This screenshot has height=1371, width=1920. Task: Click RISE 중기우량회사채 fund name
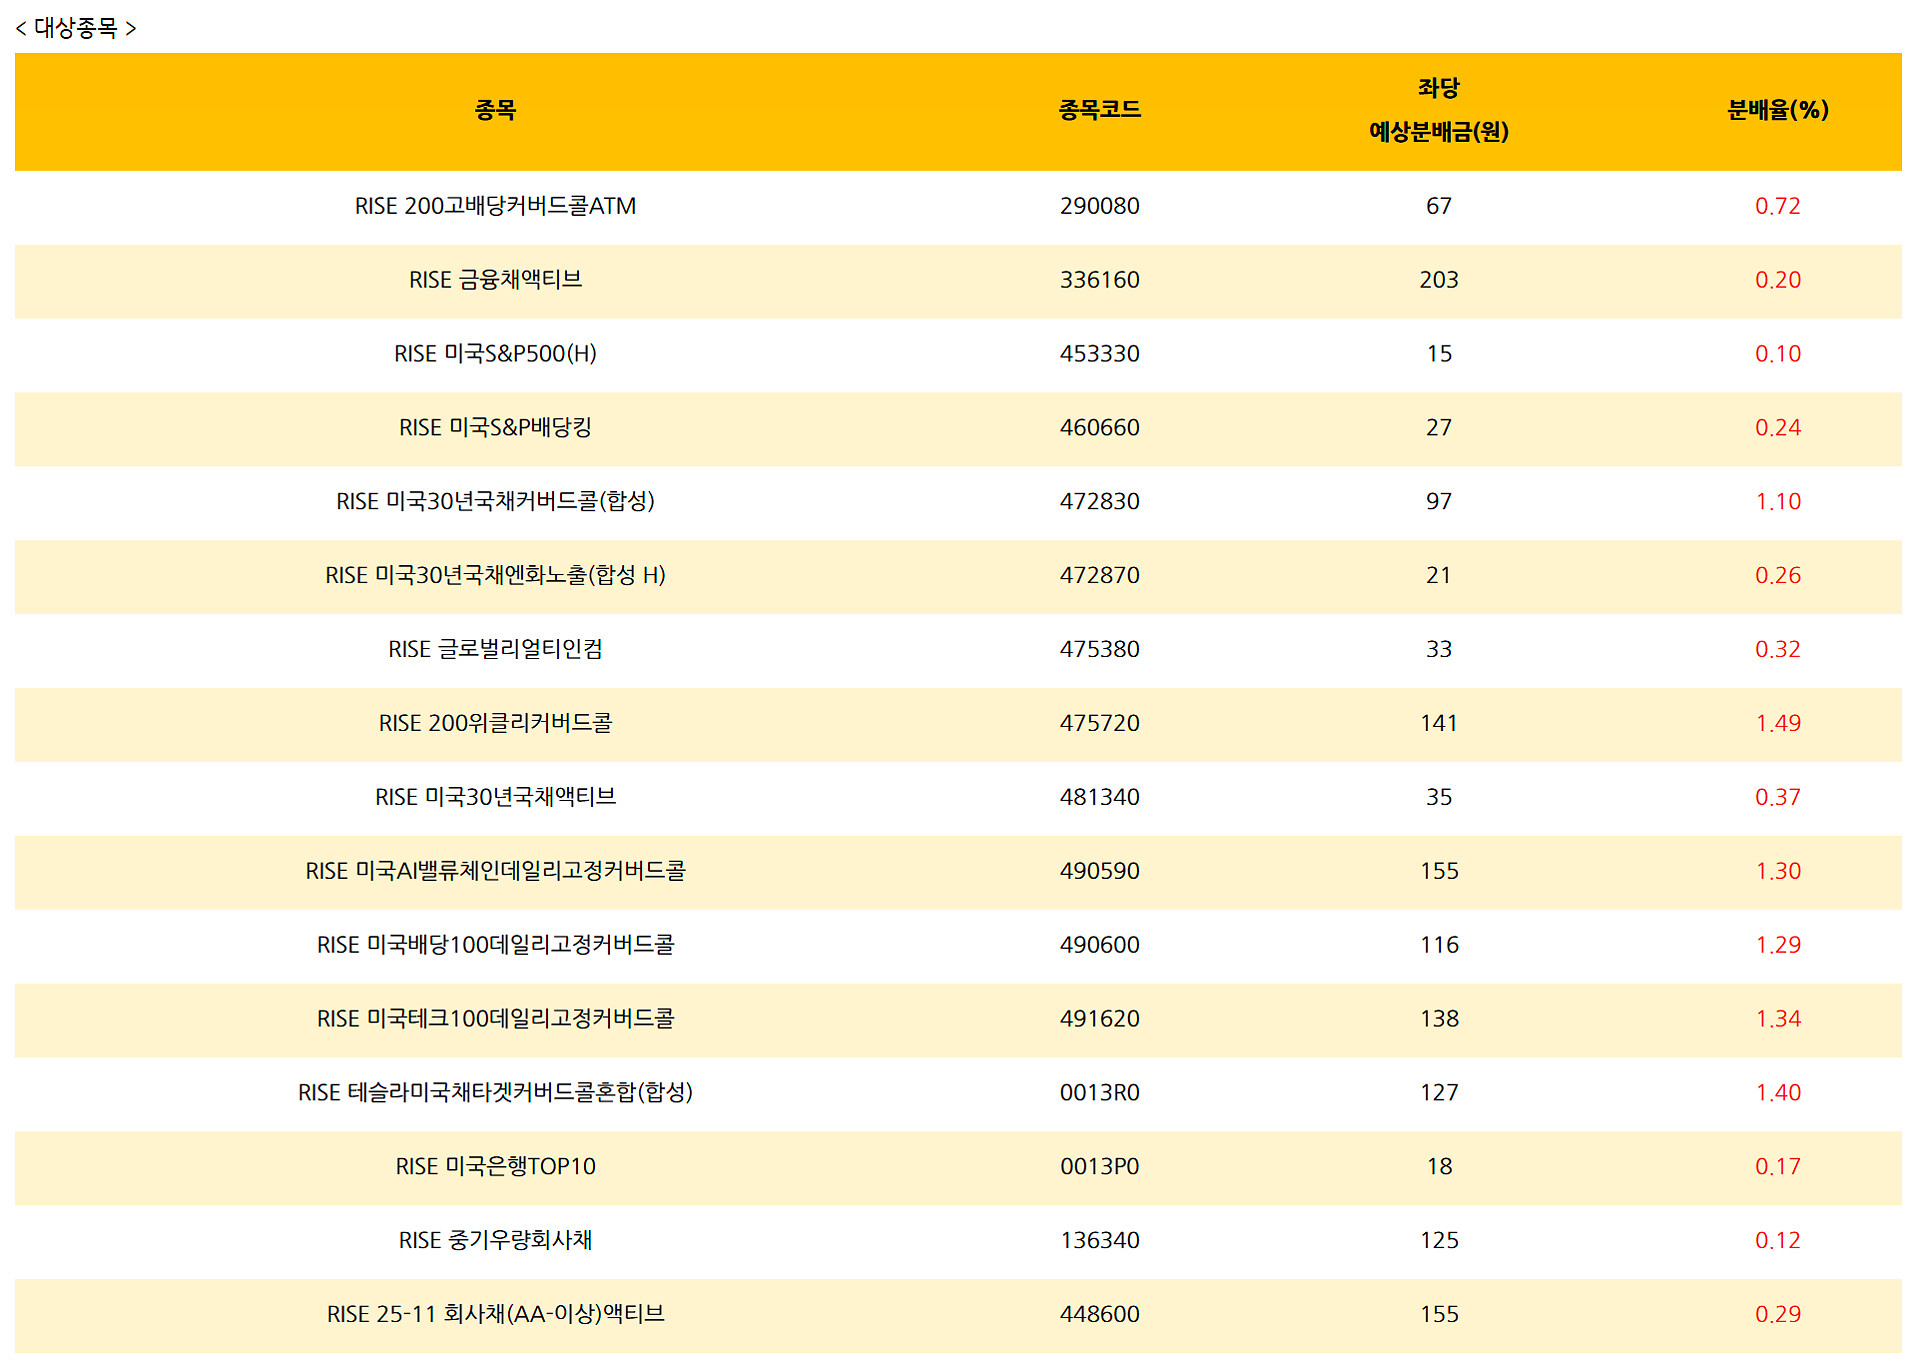(495, 1241)
